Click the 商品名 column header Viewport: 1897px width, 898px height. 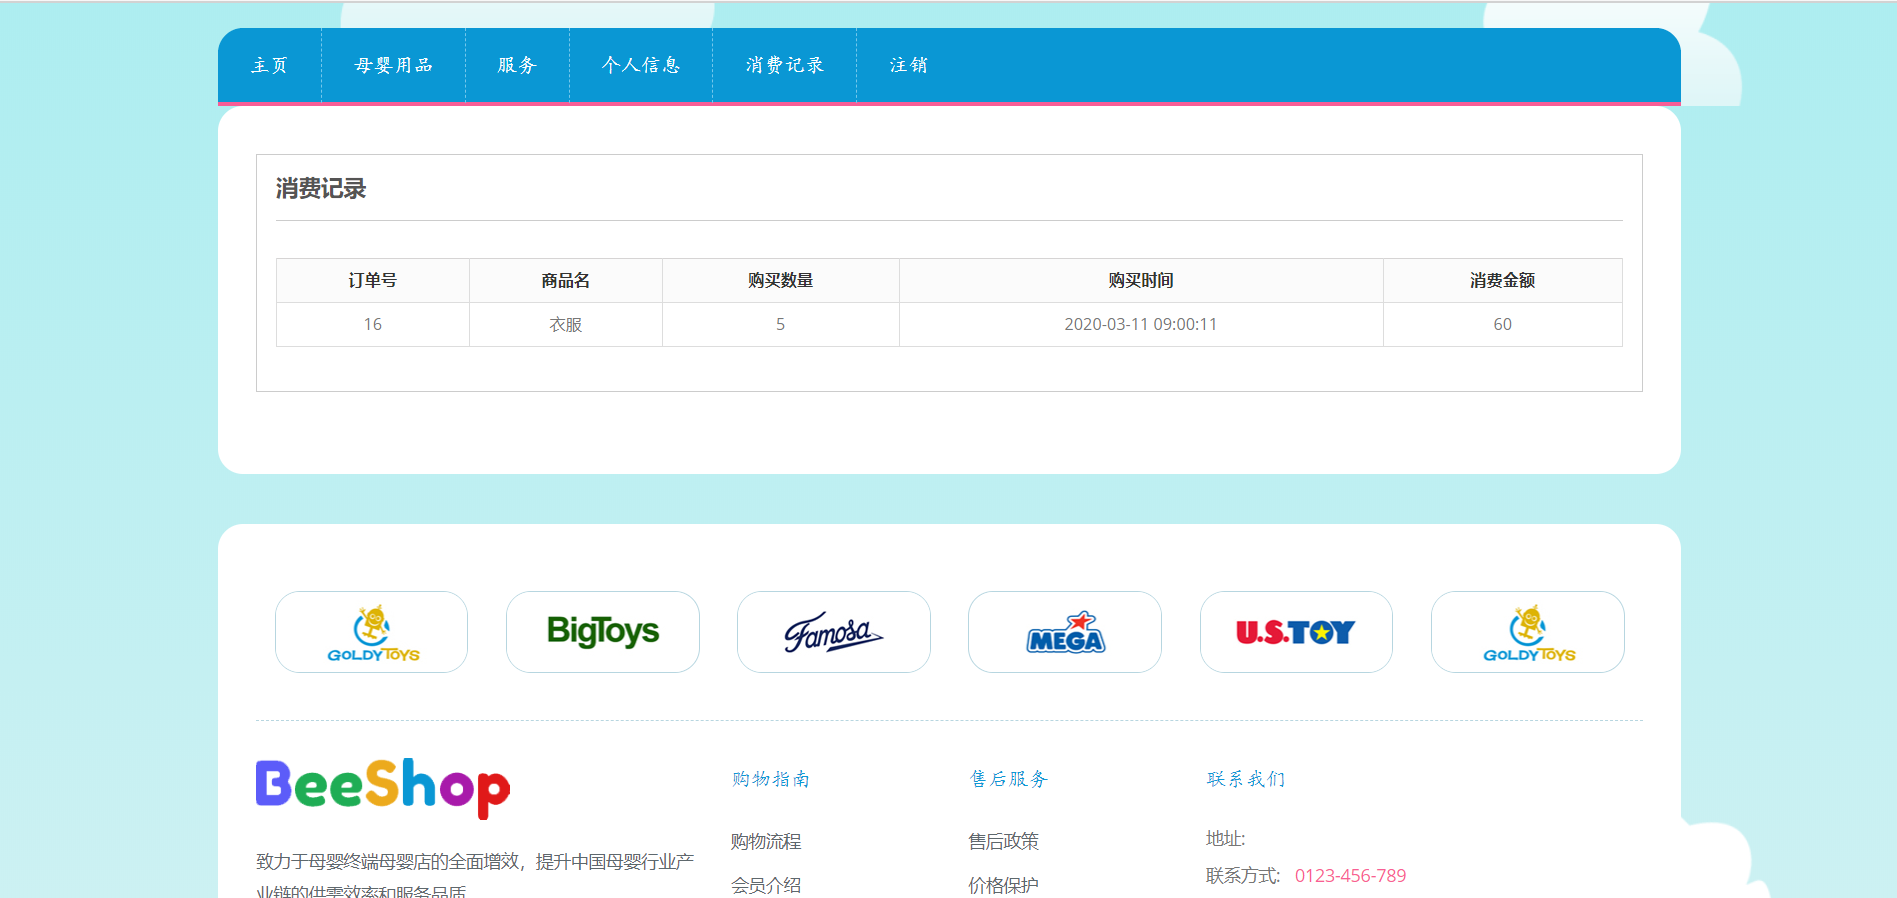[566, 281]
